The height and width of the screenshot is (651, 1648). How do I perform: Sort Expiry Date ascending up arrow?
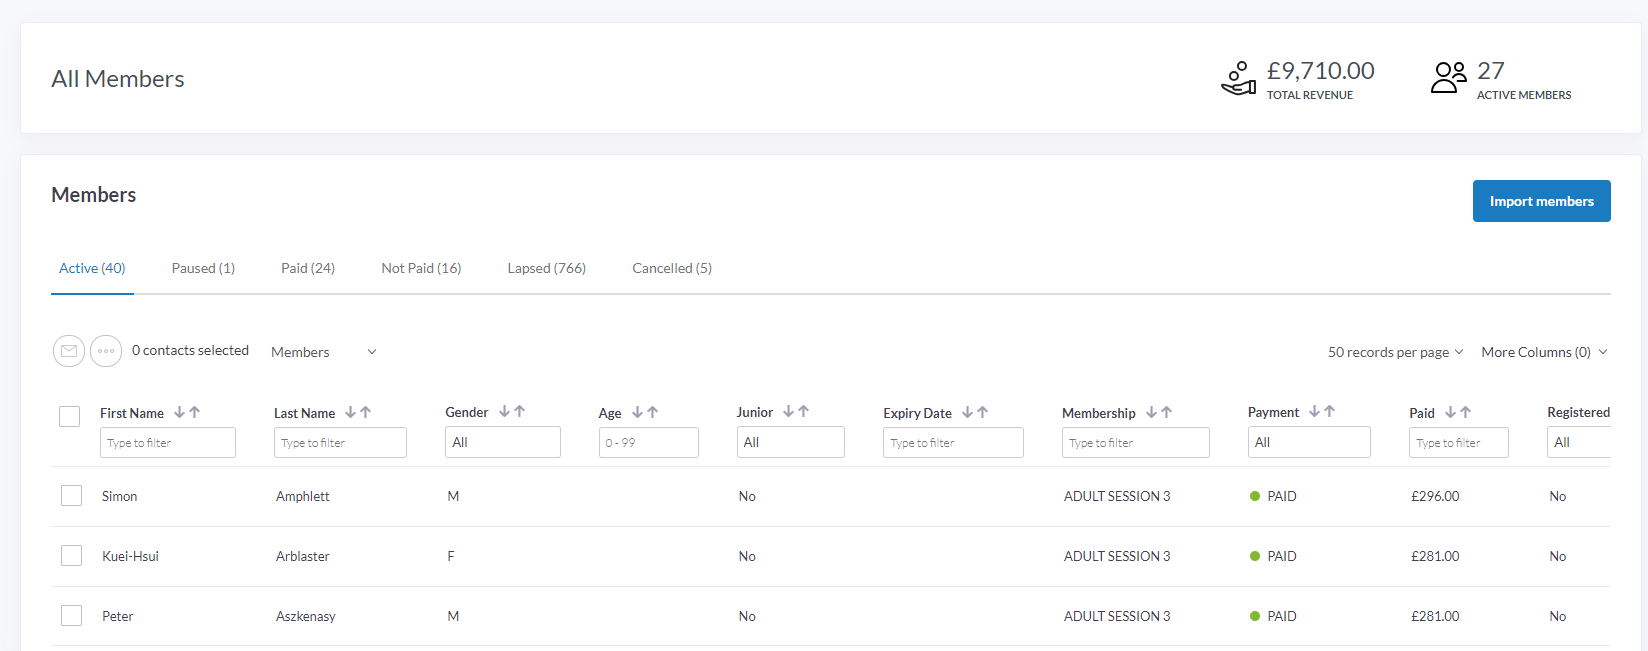pyautogui.click(x=983, y=412)
